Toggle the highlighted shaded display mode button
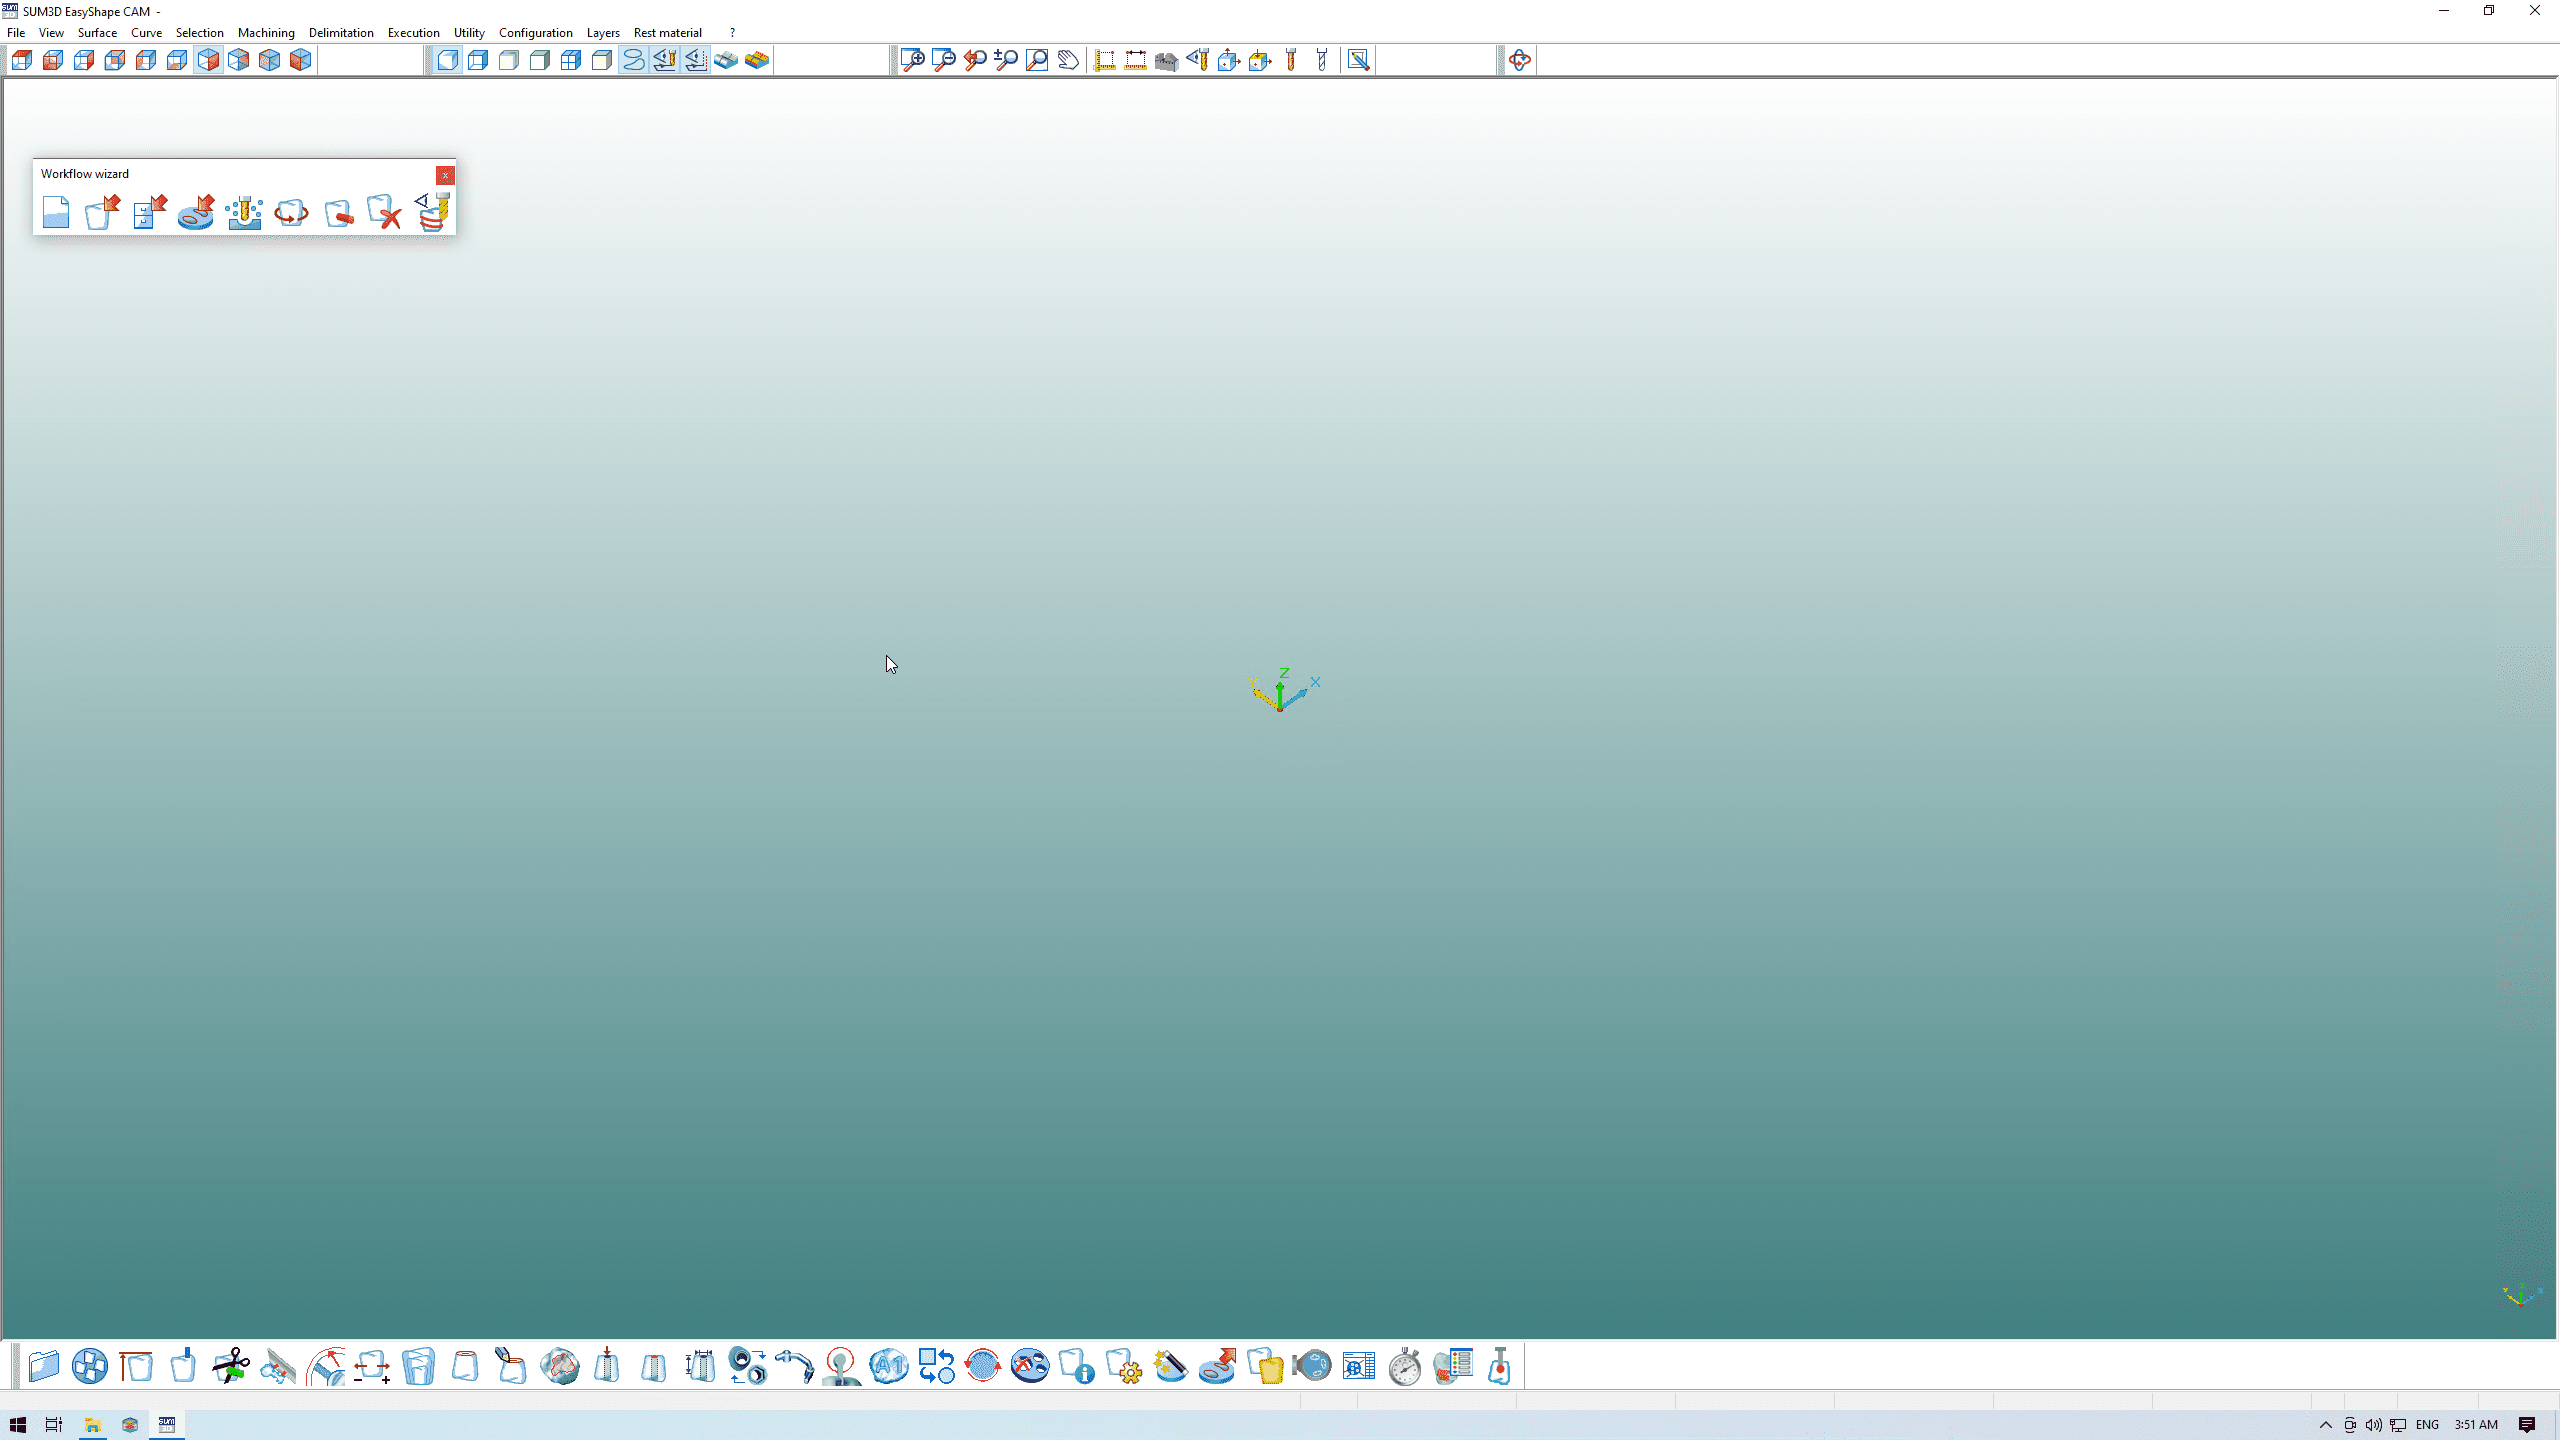Image resolution: width=2560 pixels, height=1440 pixels. [x=447, y=60]
